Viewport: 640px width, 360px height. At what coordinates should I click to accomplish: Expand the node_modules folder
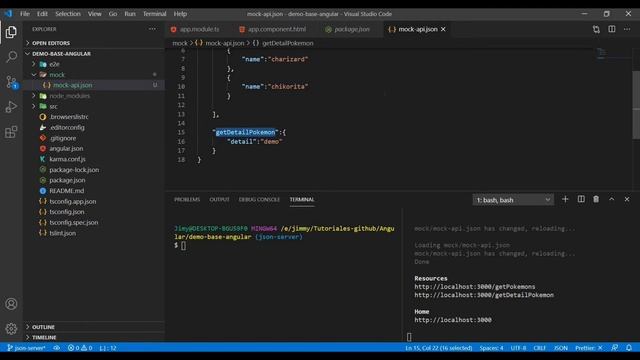click(69, 96)
